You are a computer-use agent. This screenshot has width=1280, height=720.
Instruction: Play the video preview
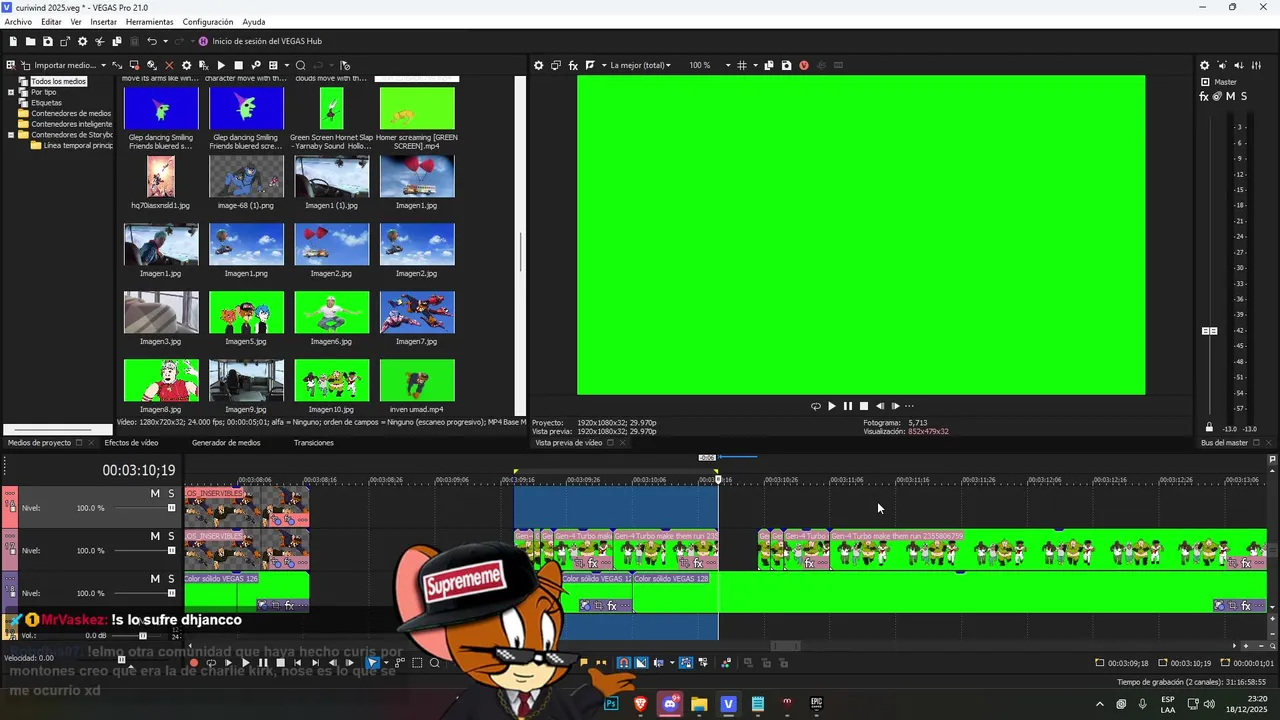click(831, 406)
